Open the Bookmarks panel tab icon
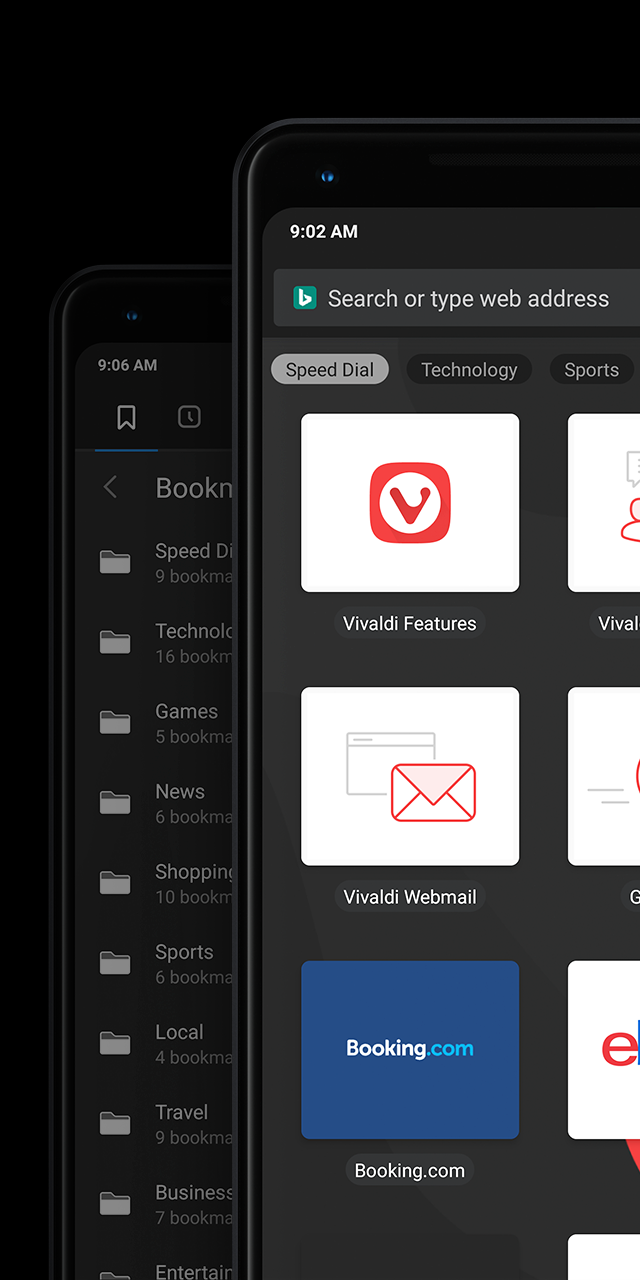 coord(126,417)
